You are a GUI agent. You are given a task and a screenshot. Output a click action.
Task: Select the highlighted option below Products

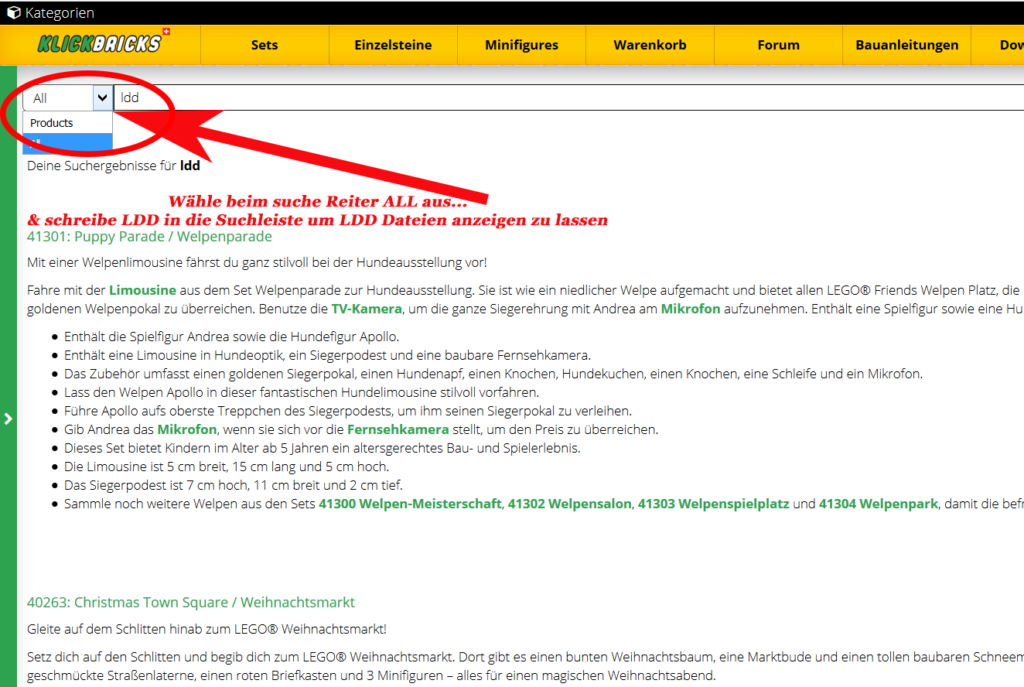67,143
